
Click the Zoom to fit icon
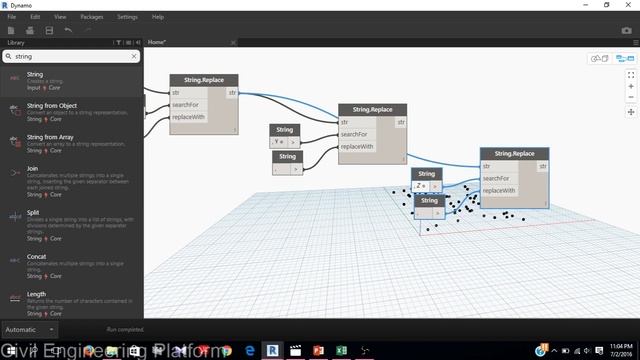[x=631, y=75]
